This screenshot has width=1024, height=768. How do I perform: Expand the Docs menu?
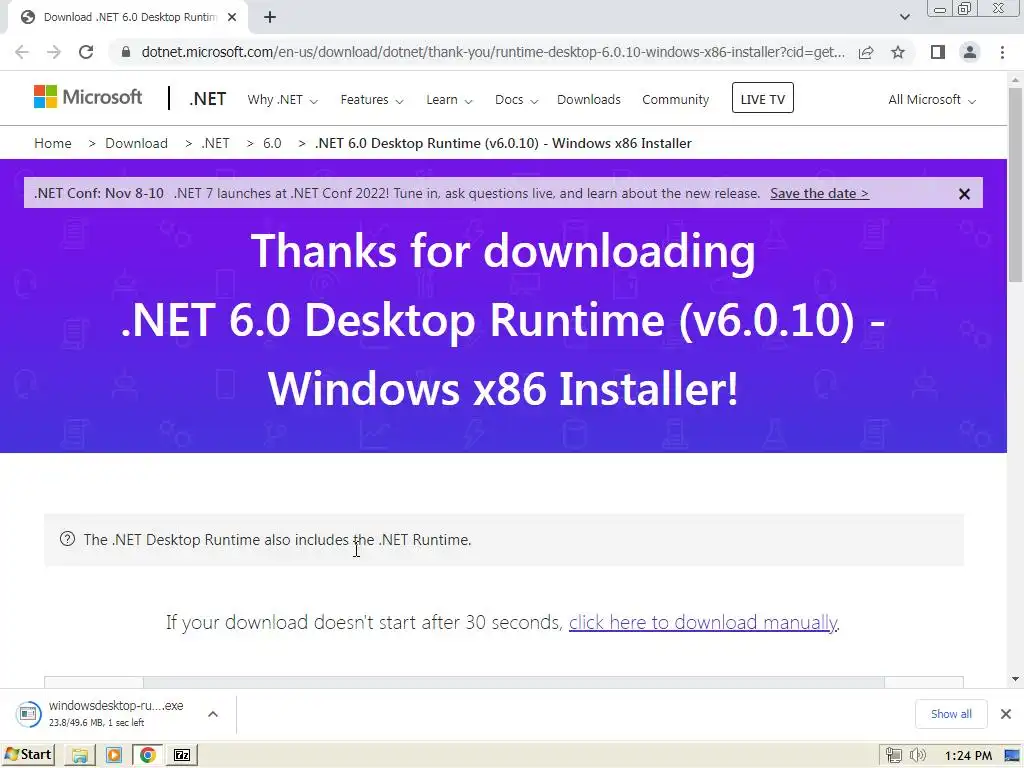point(516,100)
